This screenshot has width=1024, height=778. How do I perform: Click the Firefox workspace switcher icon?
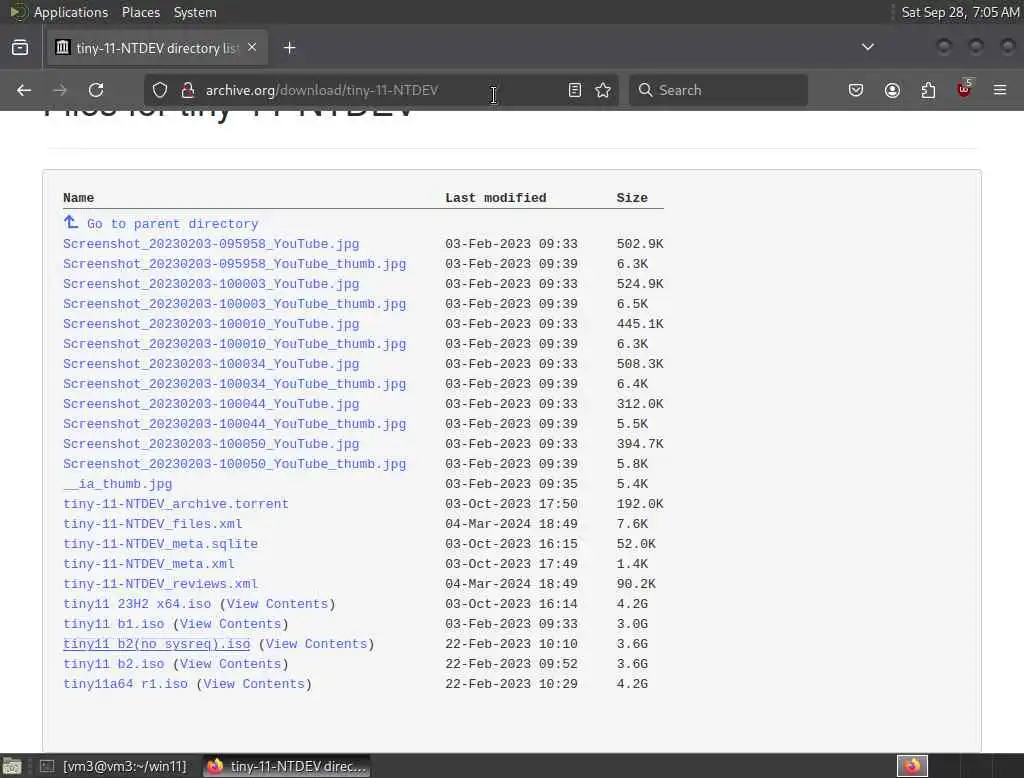(912, 766)
